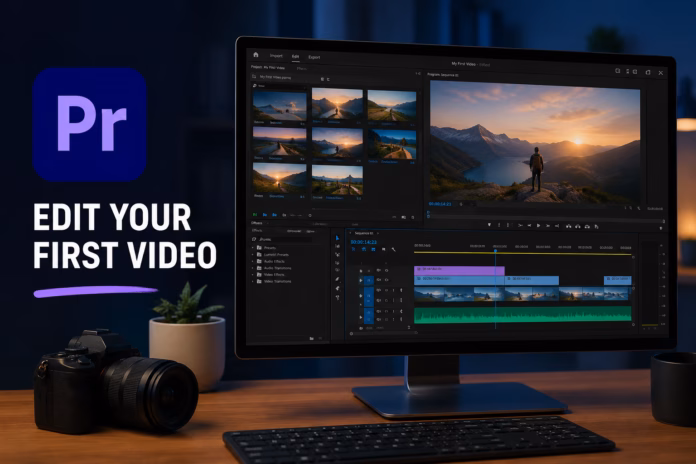Click Go to In point button
This screenshot has height=464, width=696.
[520, 226]
